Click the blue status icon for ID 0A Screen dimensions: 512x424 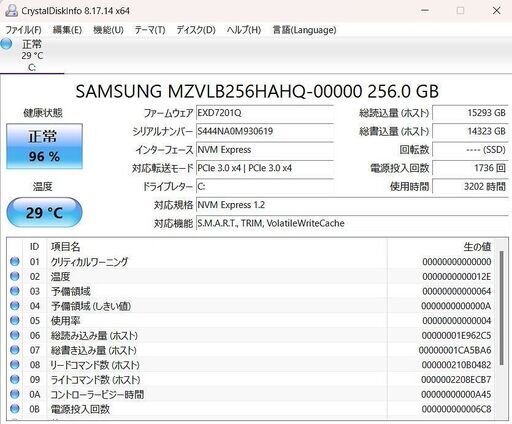15,394
